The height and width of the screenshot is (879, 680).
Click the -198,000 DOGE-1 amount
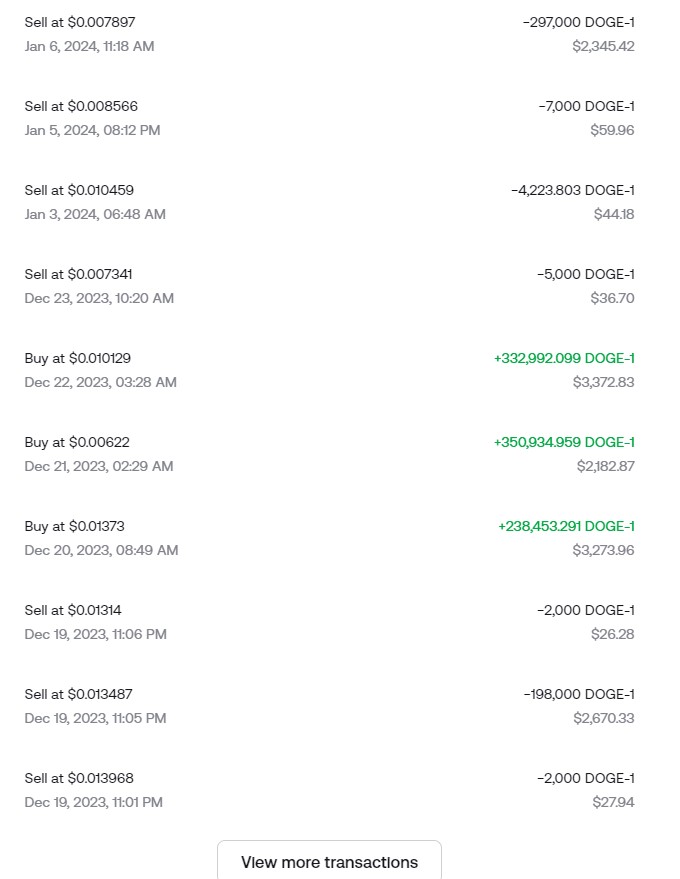point(578,694)
